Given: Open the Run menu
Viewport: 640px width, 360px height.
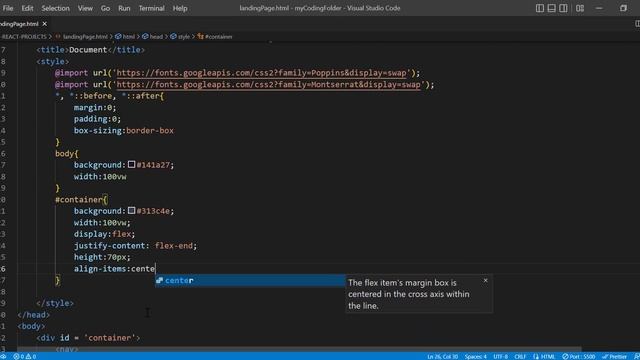Looking at the screenshot, I should (124, 8).
